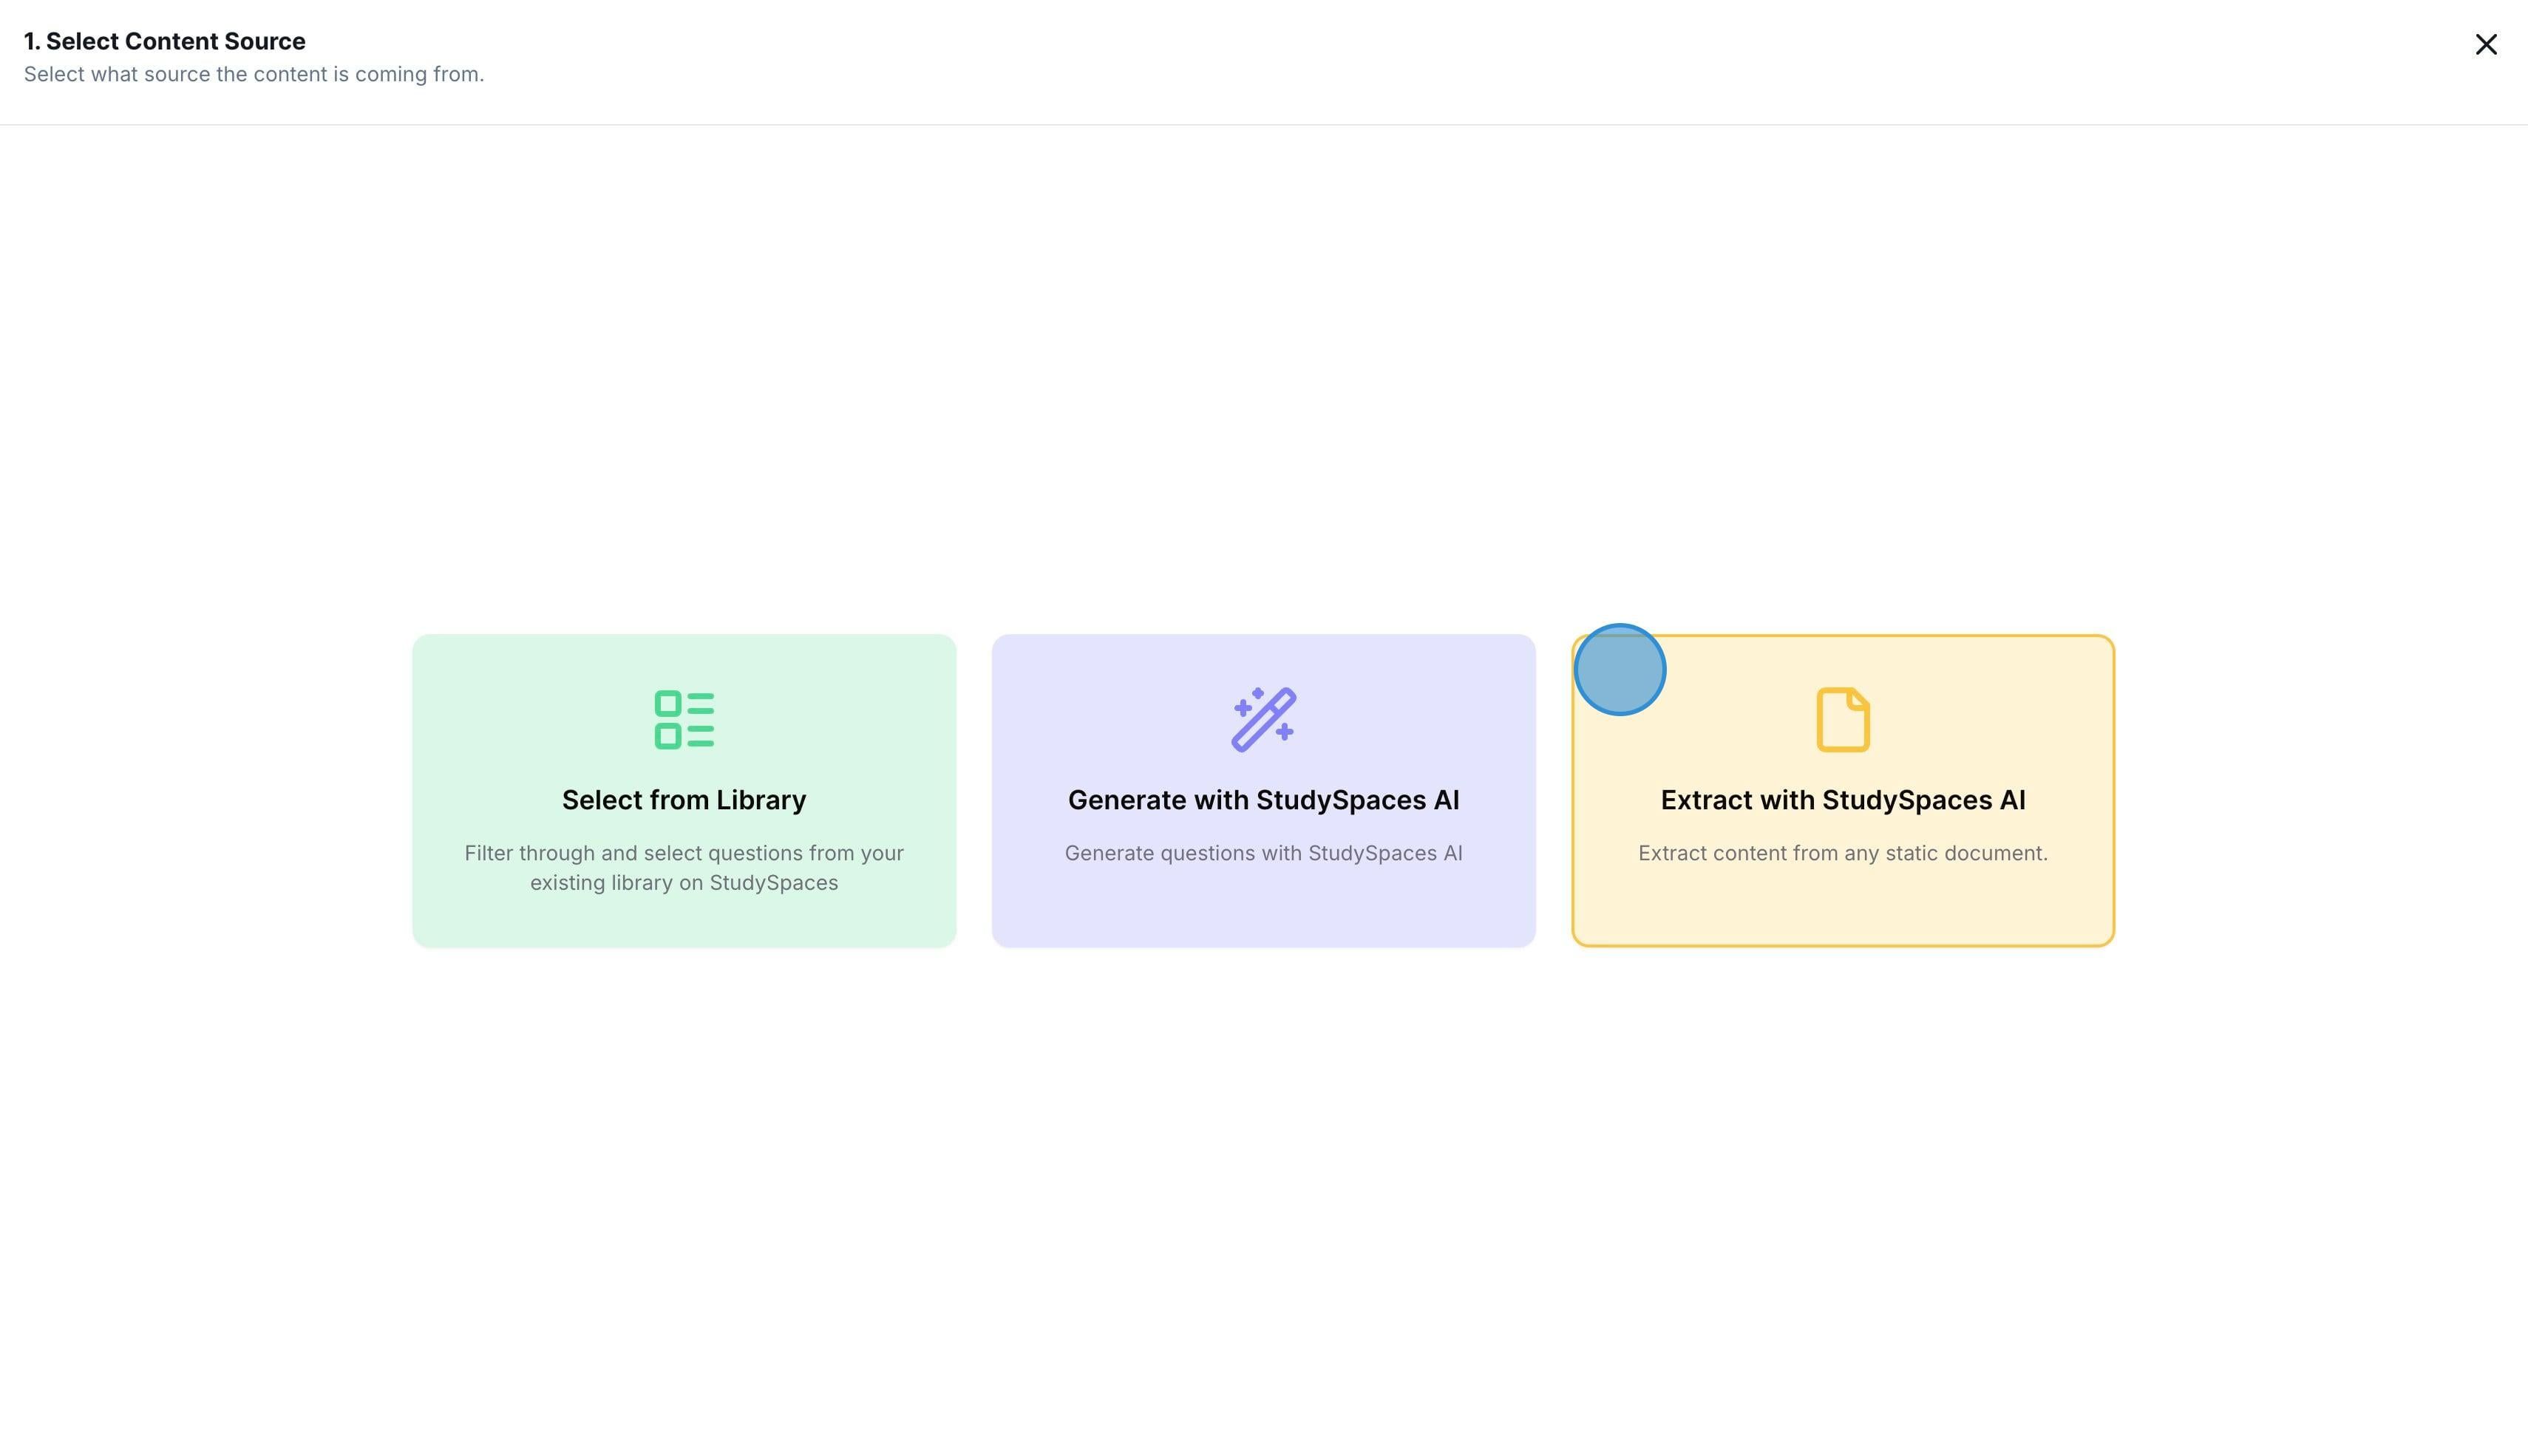The image size is (2528, 1456).
Task: Click 'Select what source the content is coming from.' subtitle
Action: 254,74
